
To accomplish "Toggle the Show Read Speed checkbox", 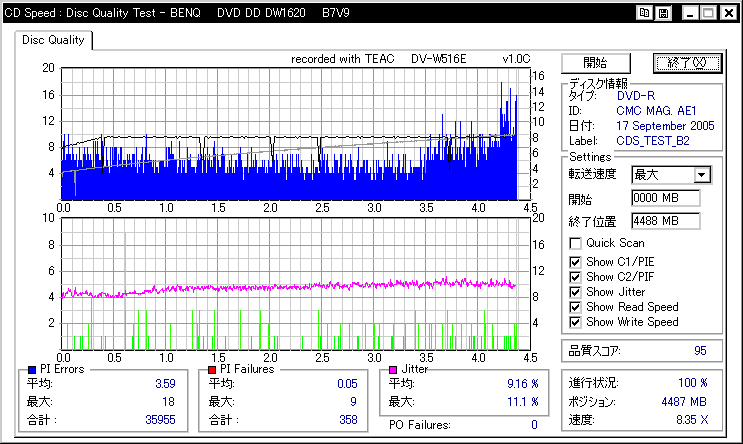I will pos(575,307).
